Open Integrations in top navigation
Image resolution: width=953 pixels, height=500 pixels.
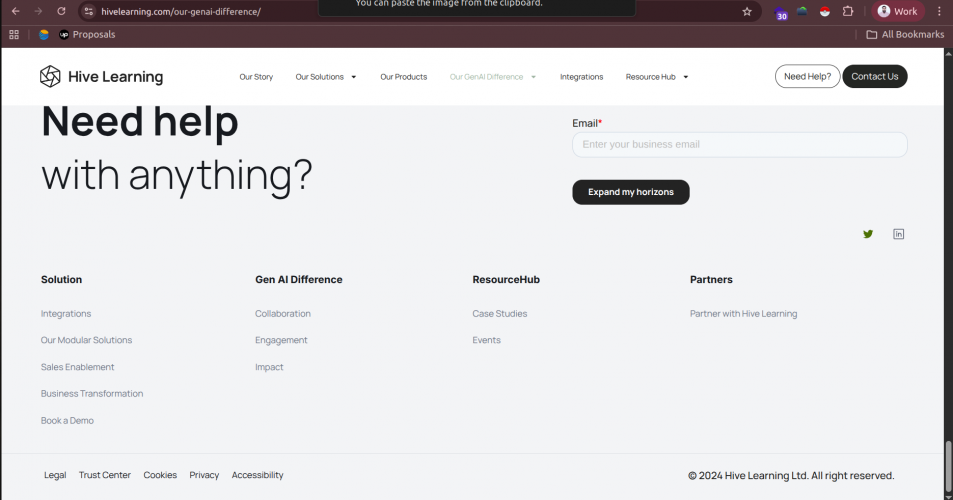pos(581,77)
